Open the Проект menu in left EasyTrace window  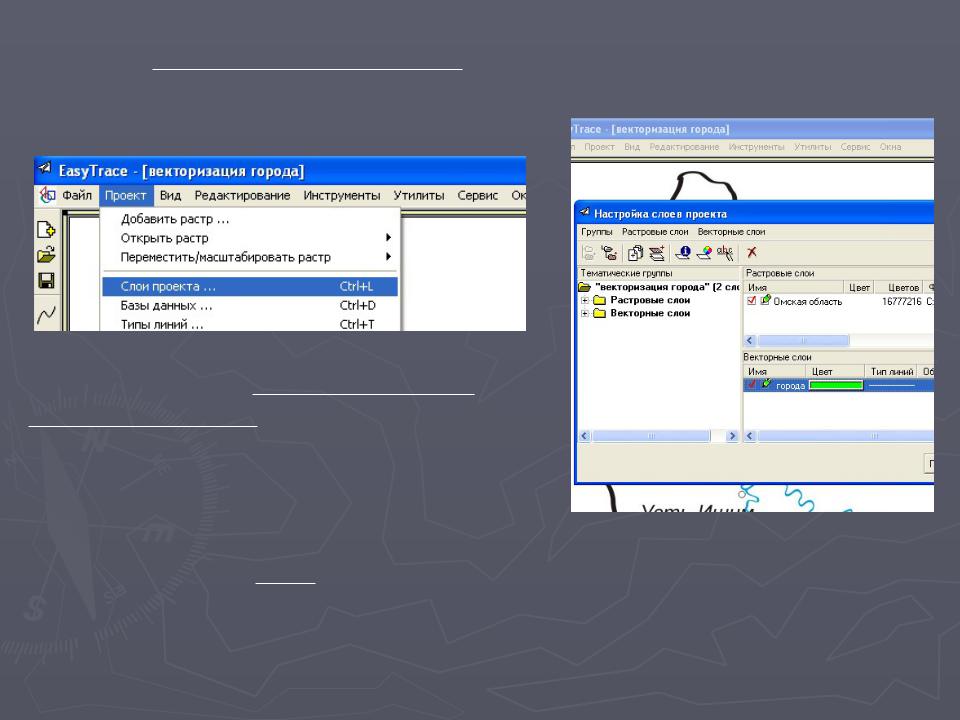(126, 195)
